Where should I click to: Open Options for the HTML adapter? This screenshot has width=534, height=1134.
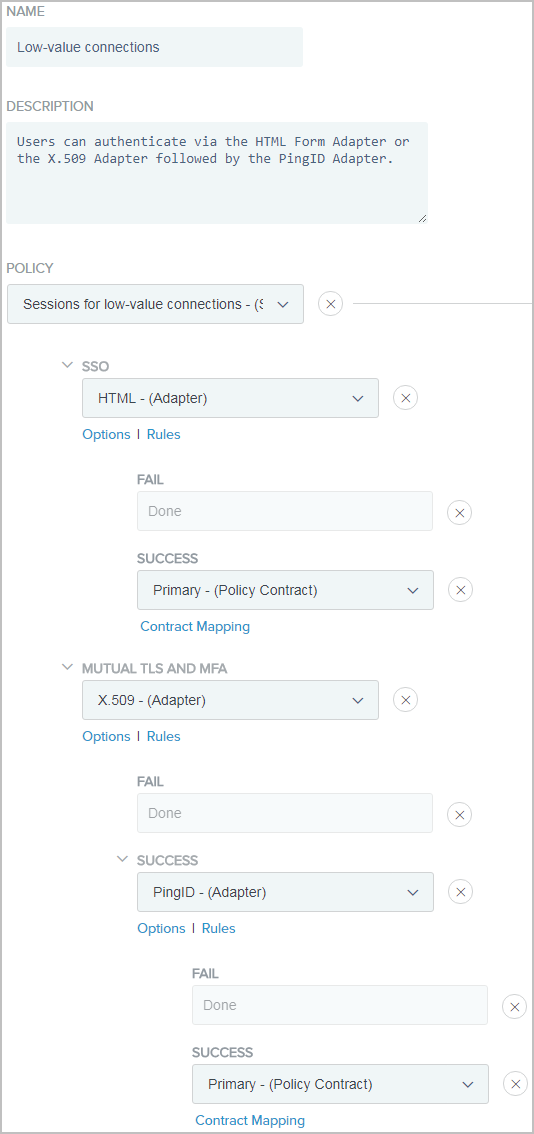(x=106, y=435)
